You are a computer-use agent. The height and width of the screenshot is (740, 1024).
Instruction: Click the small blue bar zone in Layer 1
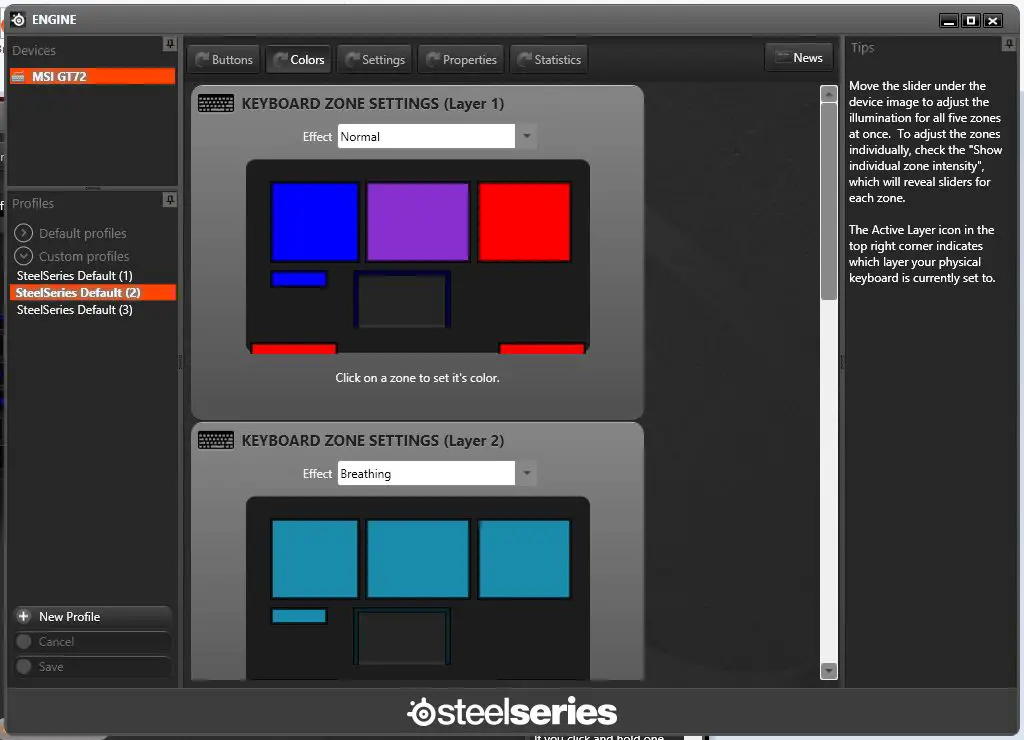299,279
